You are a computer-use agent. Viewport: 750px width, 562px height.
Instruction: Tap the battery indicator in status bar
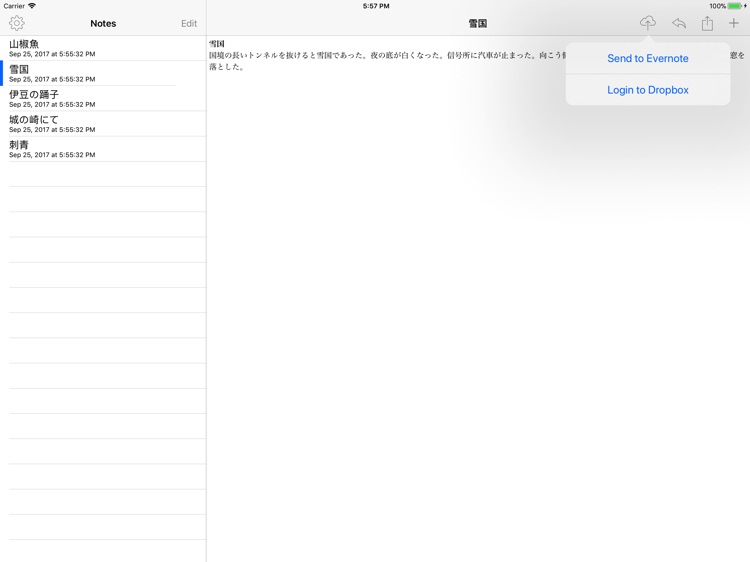point(735,6)
